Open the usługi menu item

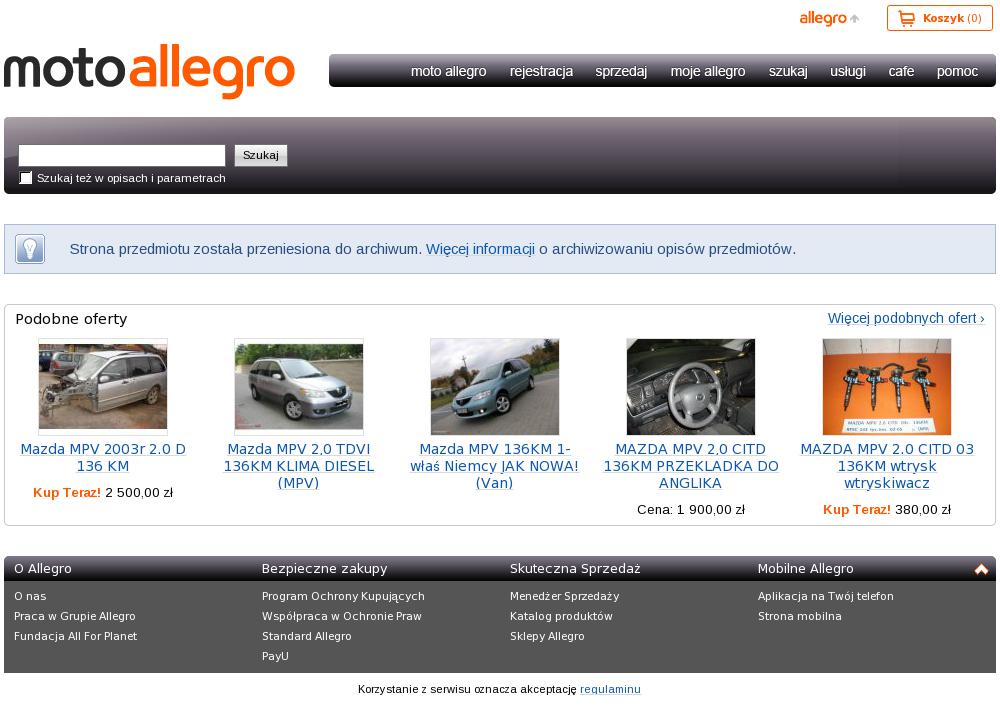point(848,71)
